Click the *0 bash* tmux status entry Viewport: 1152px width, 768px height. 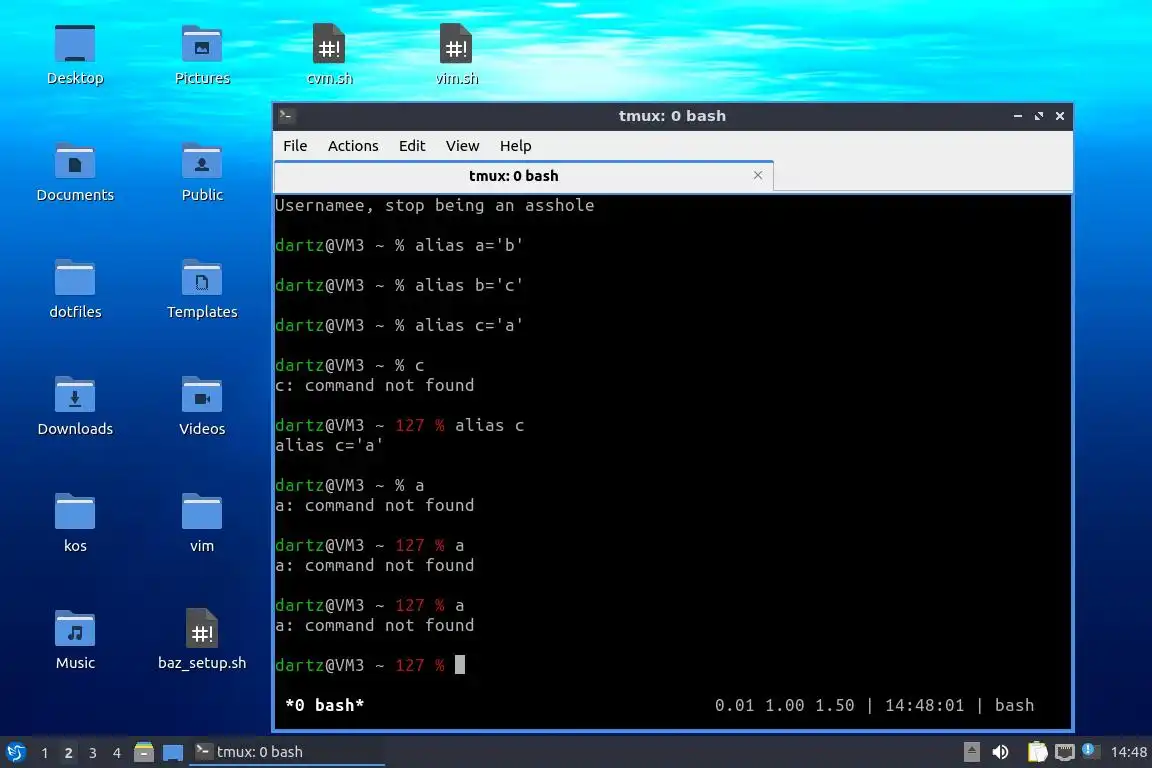pos(325,705)
